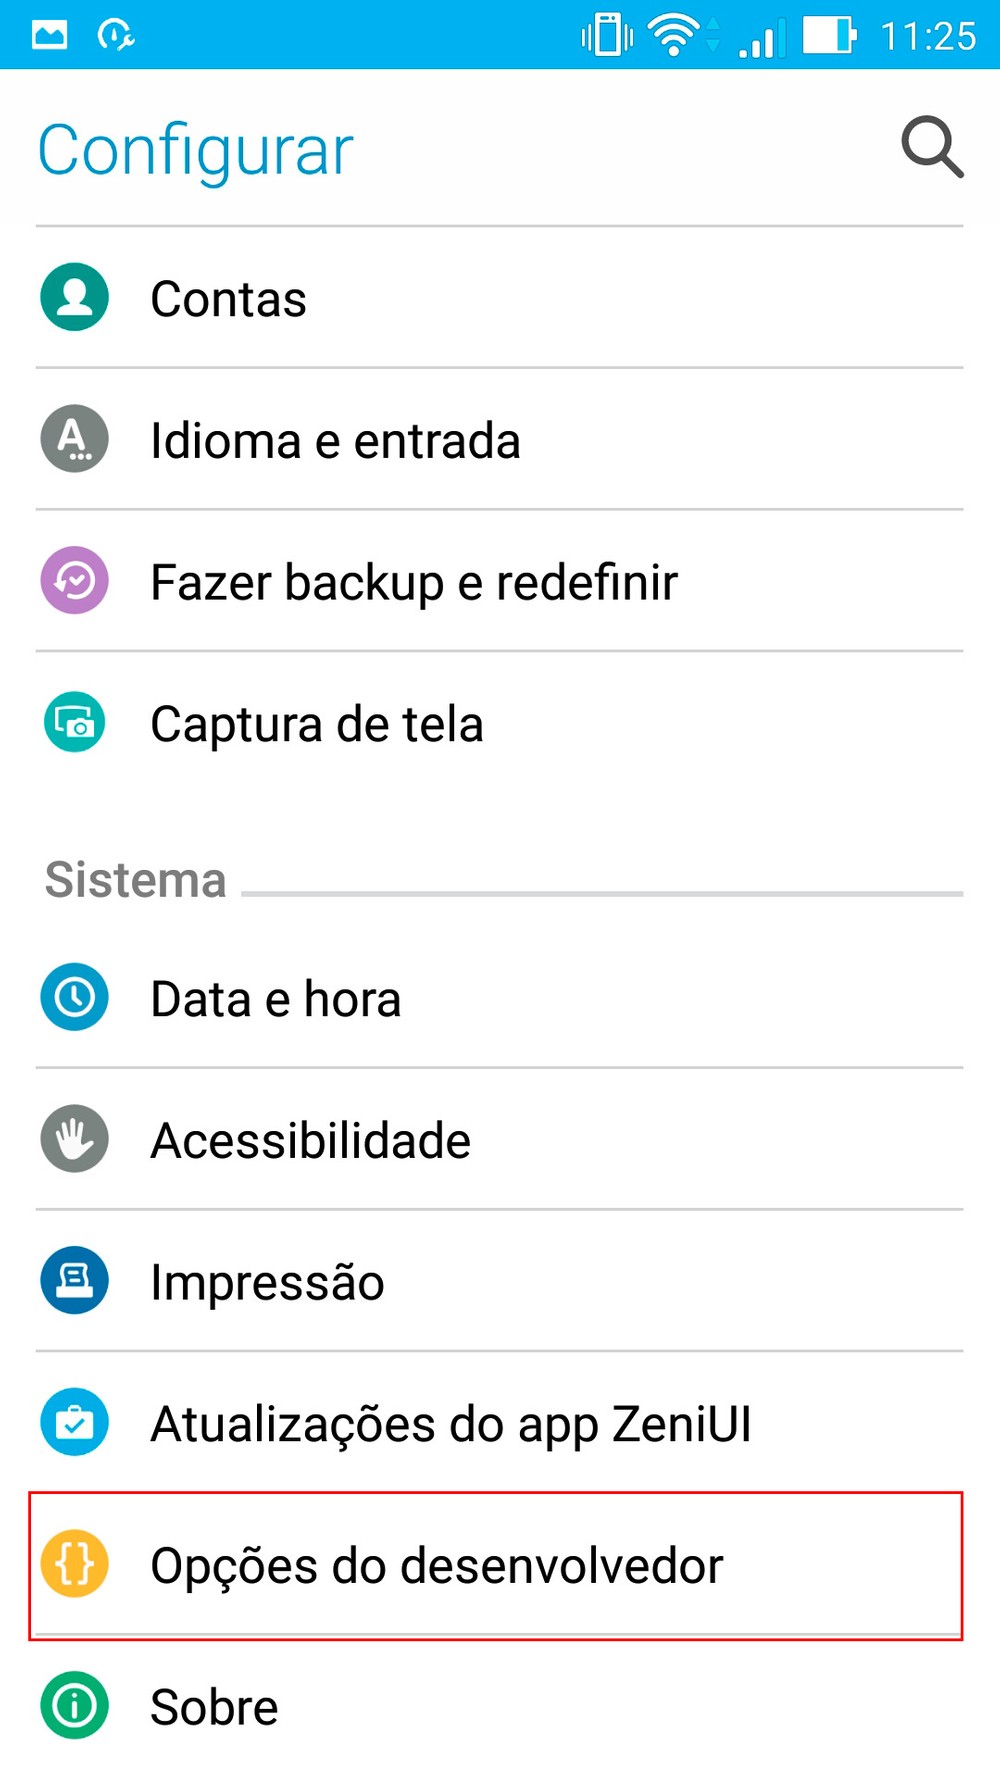Viewport: 1000px width, 1778px height.
Task: Go to Atualizações do app ZenUI
Action: tap(450, 1424)
